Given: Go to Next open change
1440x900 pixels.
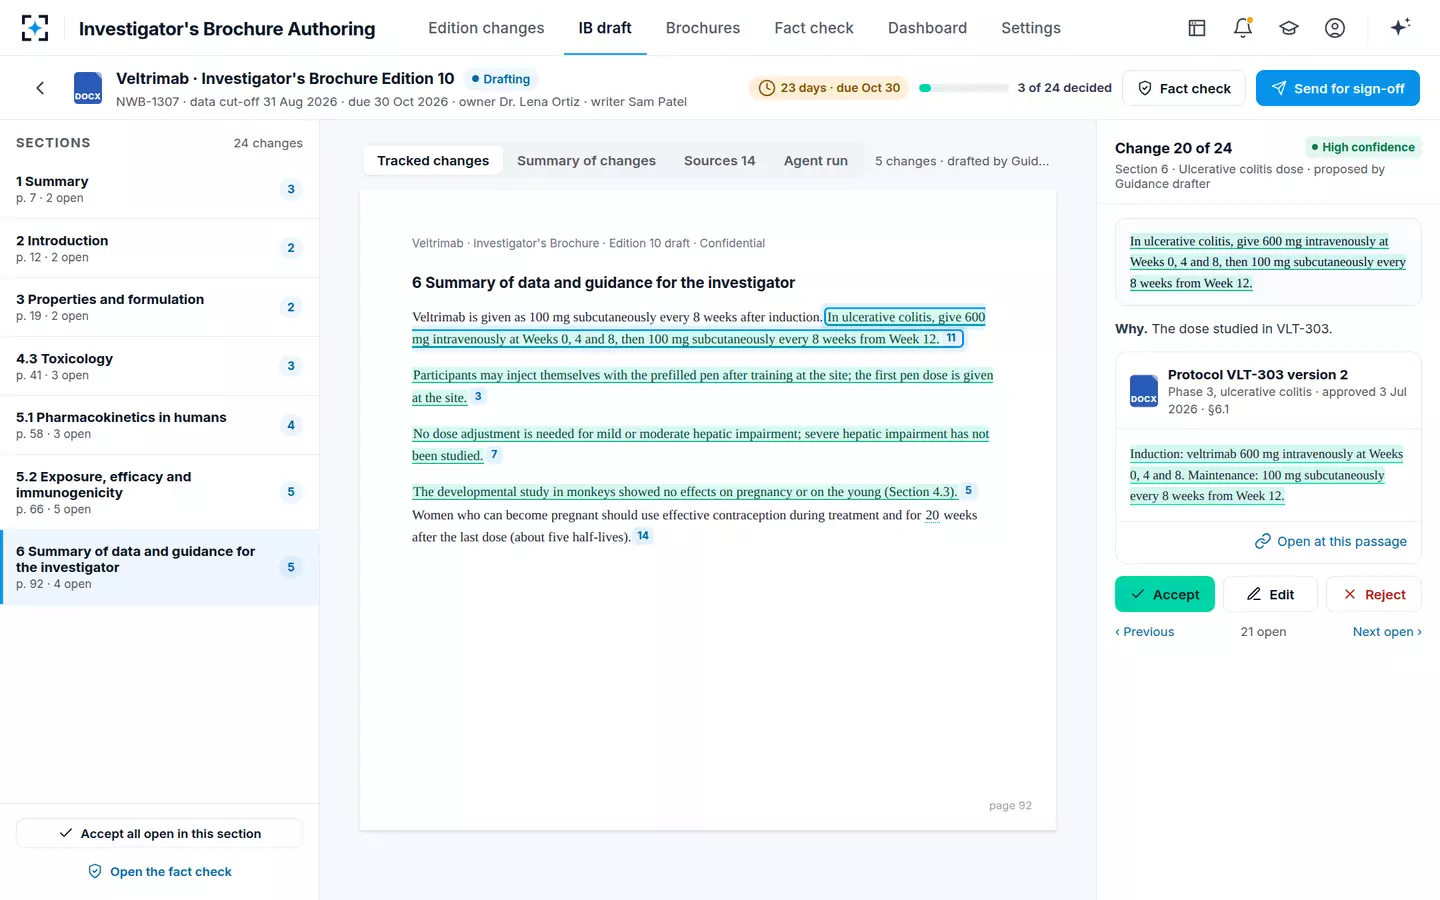Looking at the screenshot, I should coord(1387,632).
